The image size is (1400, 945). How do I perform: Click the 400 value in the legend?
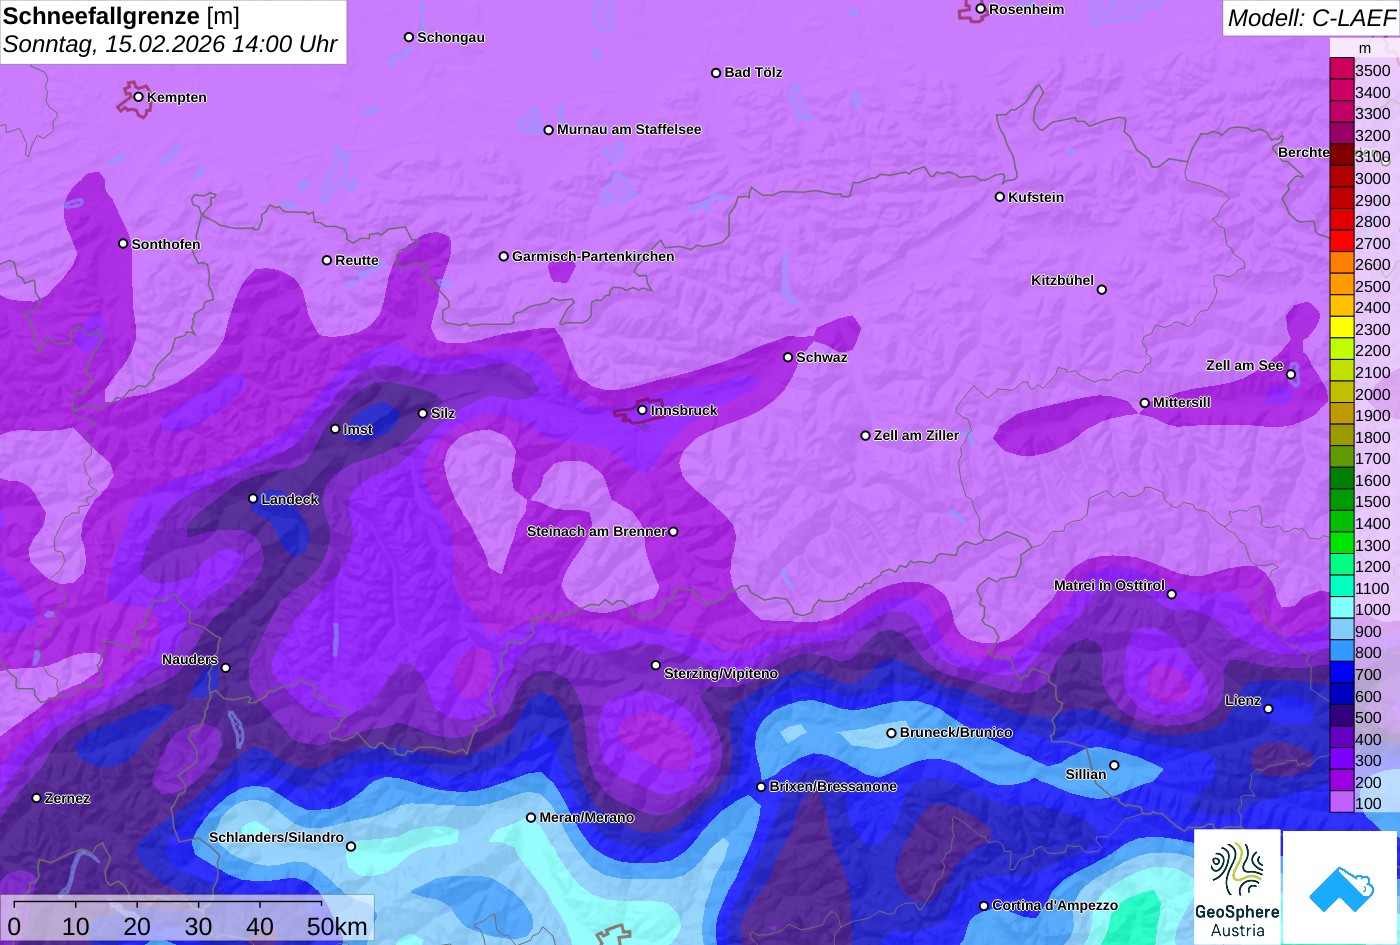click(x=1369, y=739)
